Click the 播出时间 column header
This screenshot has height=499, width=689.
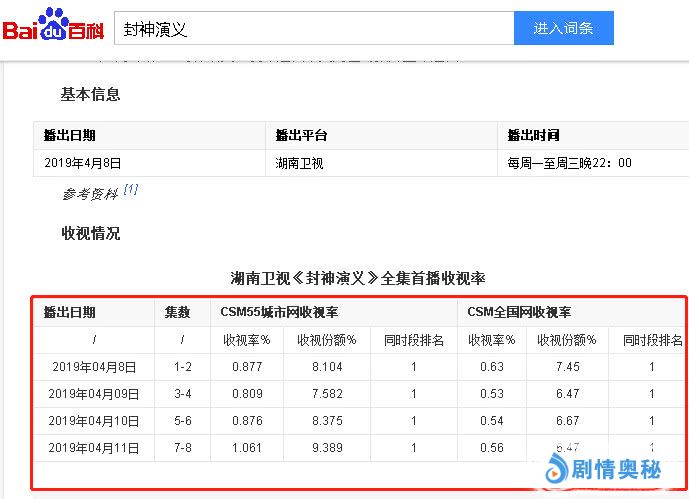pyautogui.click(x=533, y=136)
